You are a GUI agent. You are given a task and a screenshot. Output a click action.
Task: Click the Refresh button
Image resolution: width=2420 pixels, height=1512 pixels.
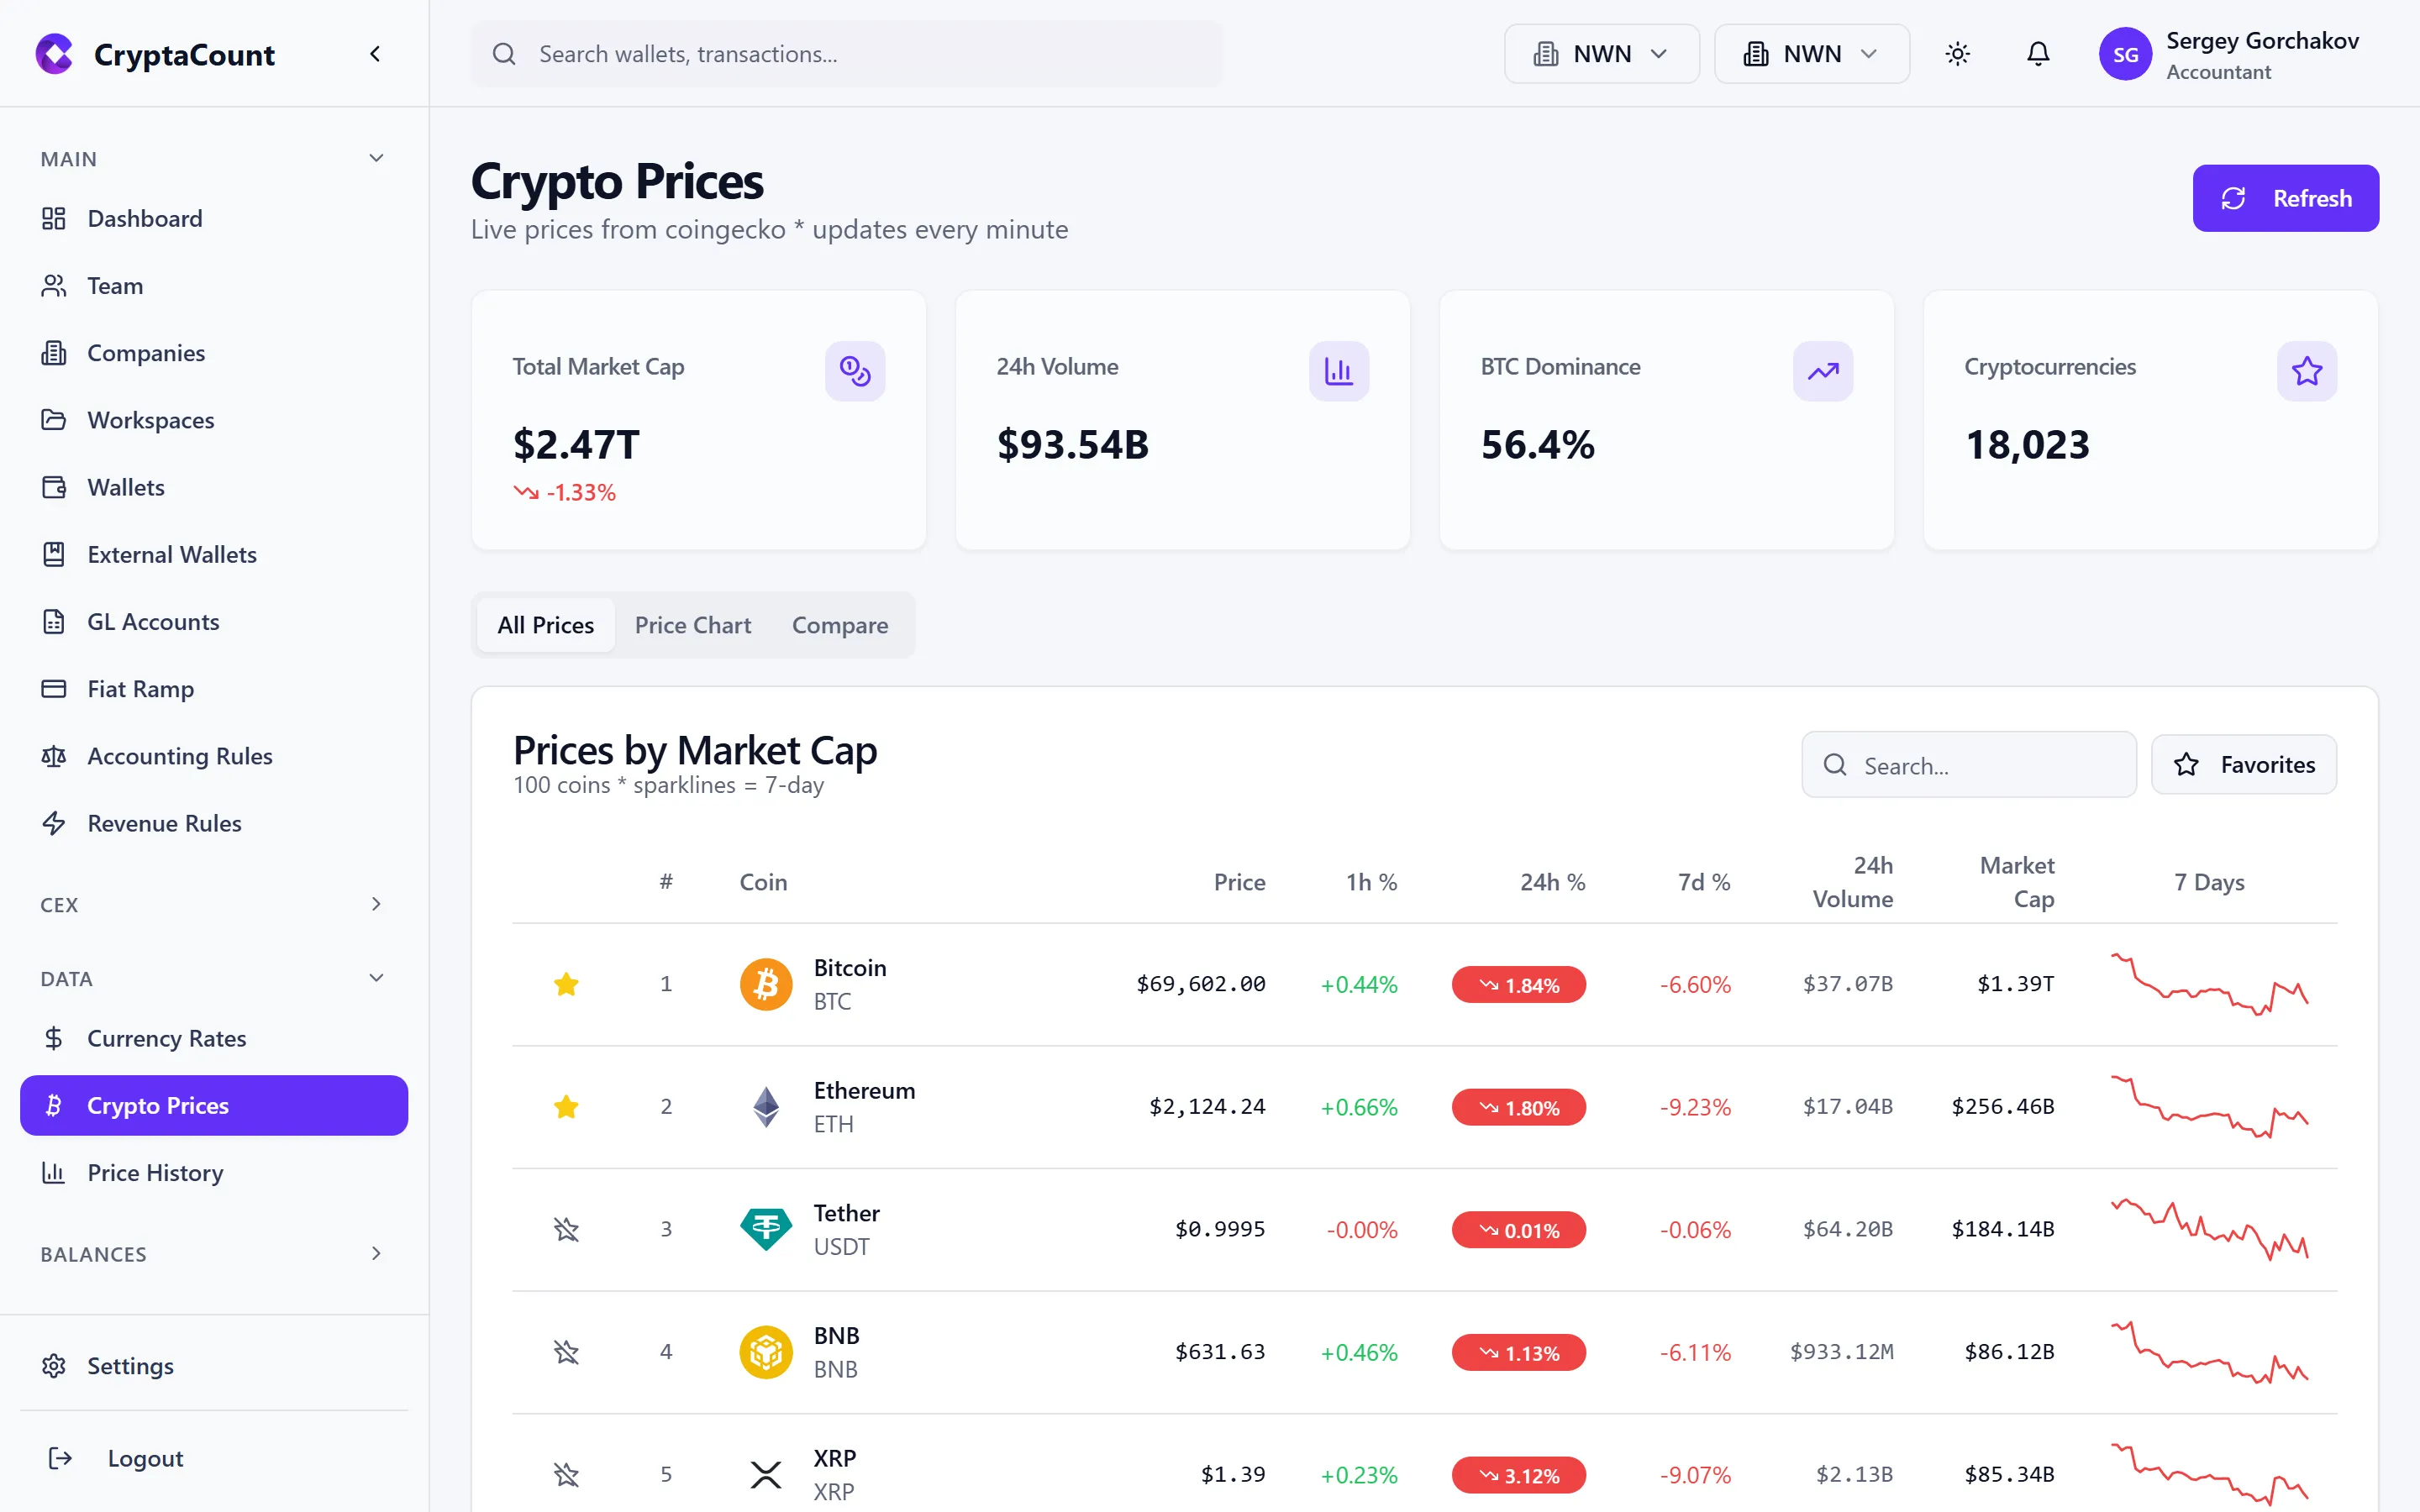click(x=2286, y=197)
